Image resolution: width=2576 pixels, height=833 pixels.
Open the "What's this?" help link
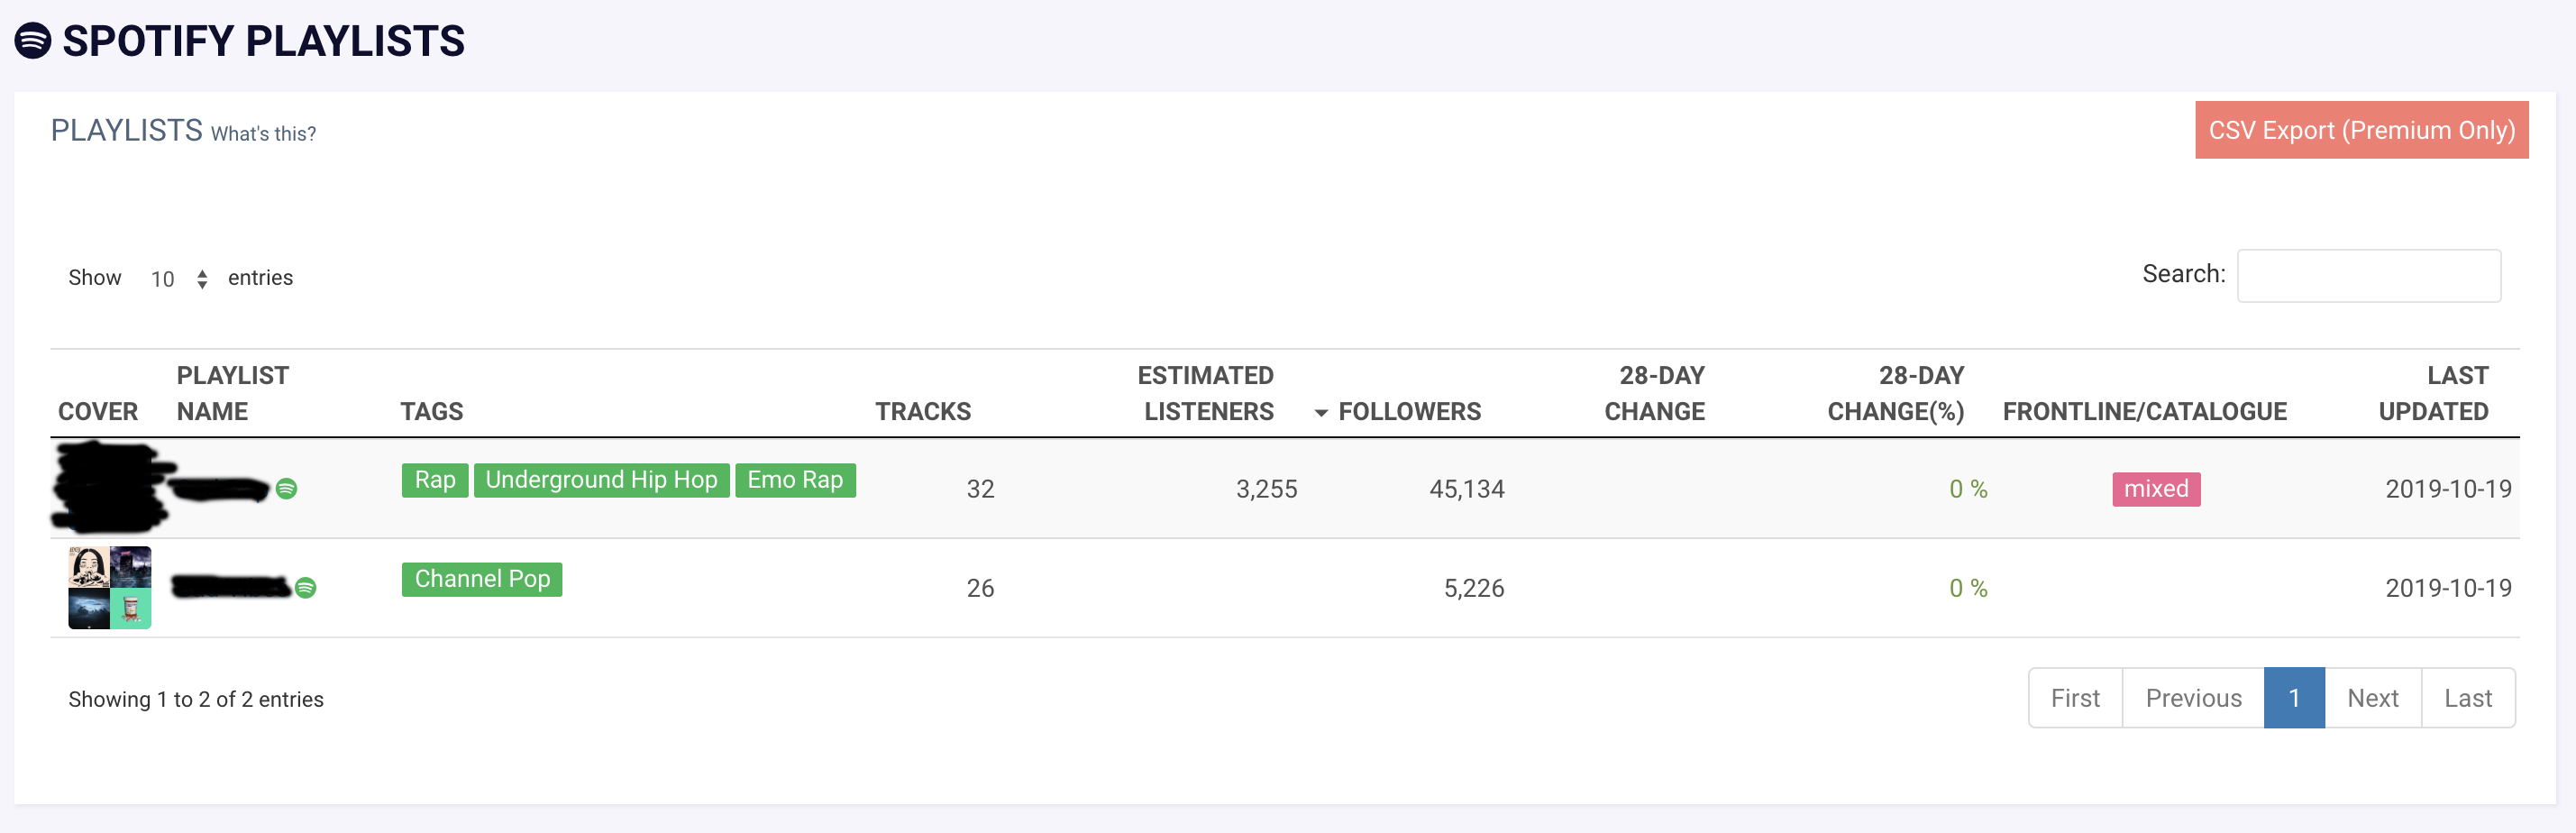point(263,134)
